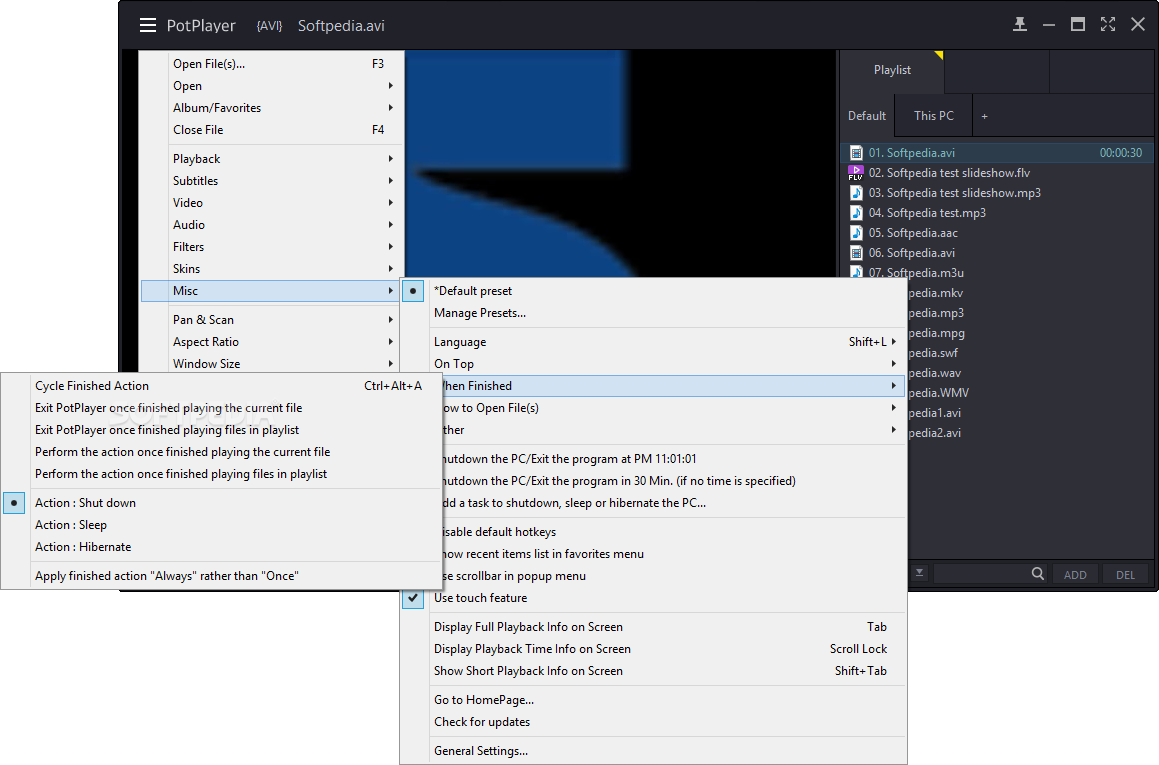Click the playlist DEL button
1159x765 pixels.
[1125, 574]
